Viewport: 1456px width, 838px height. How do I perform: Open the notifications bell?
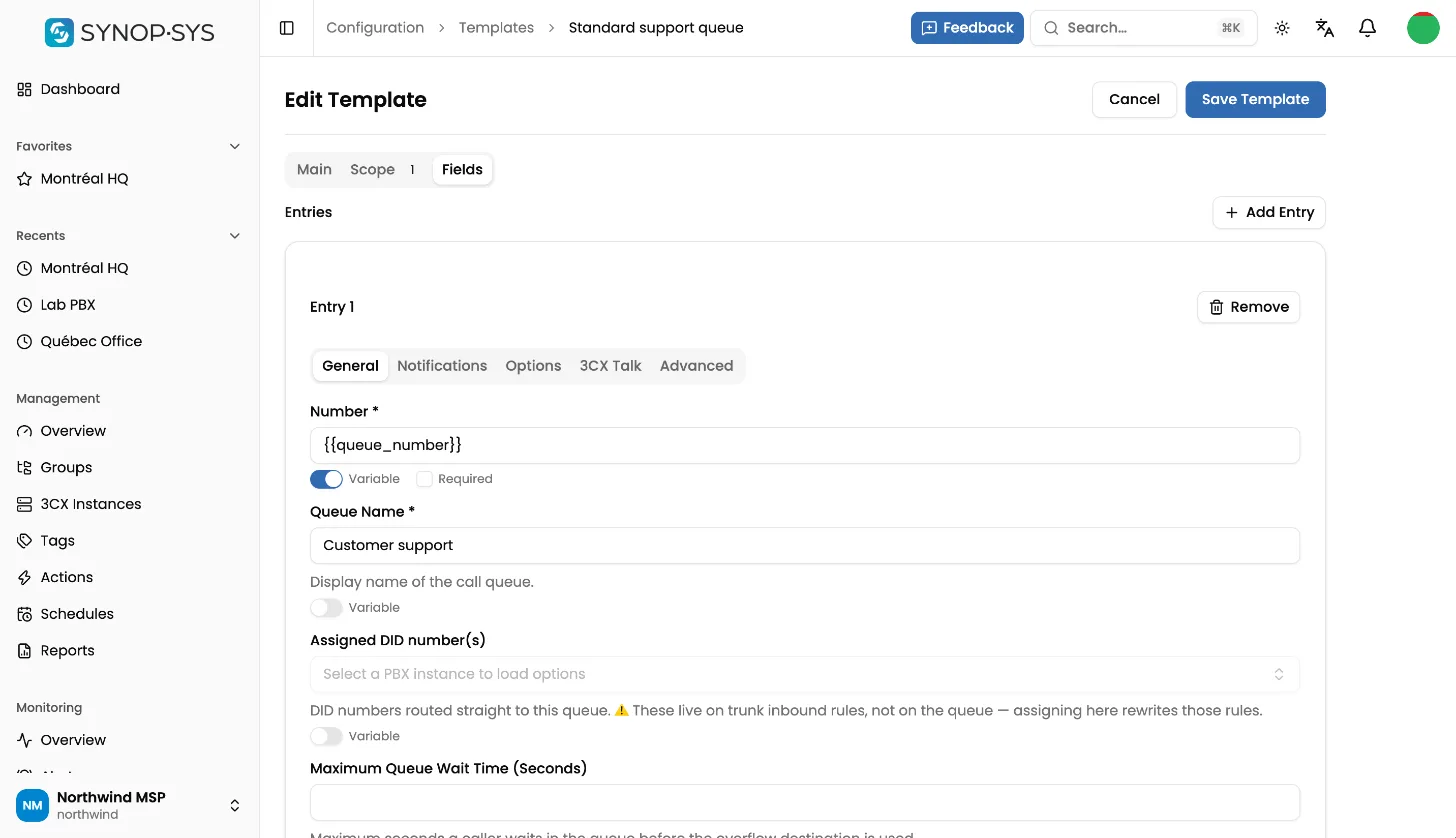pyautogui.click(x=1368, y=28)
